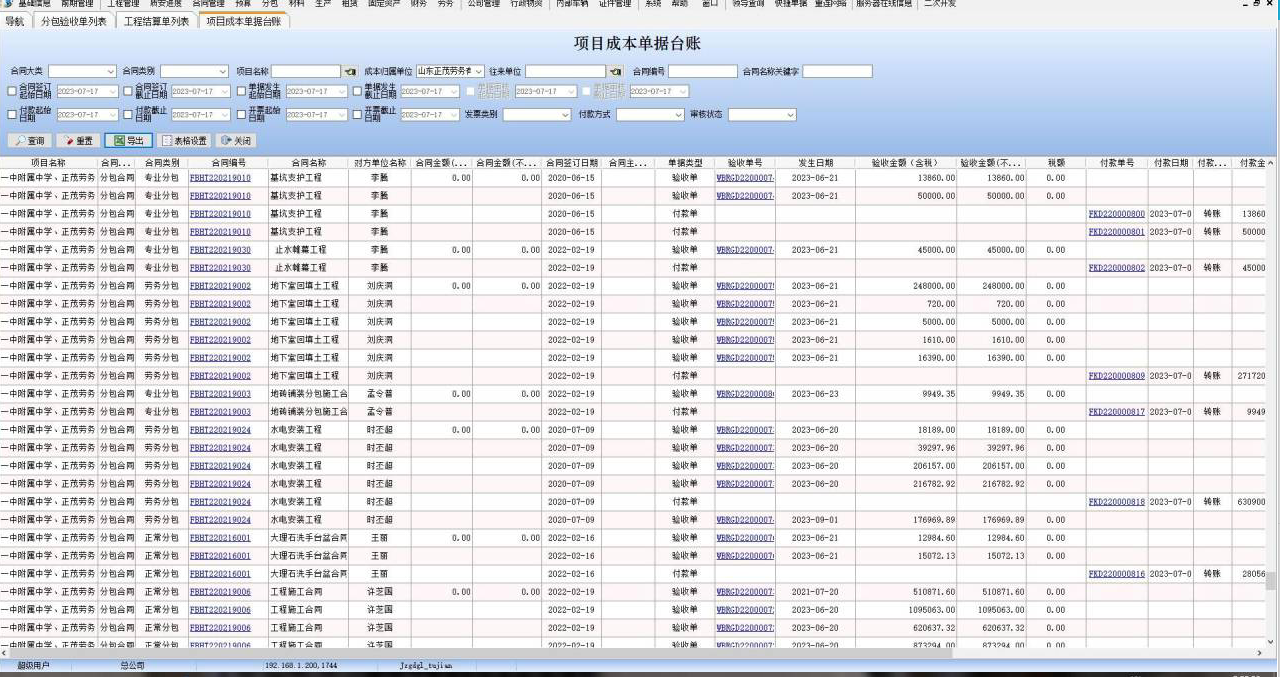Open the 往来单位 lookup icon
The height and width of the screenshot is (677, 1280).
point(615,72)
